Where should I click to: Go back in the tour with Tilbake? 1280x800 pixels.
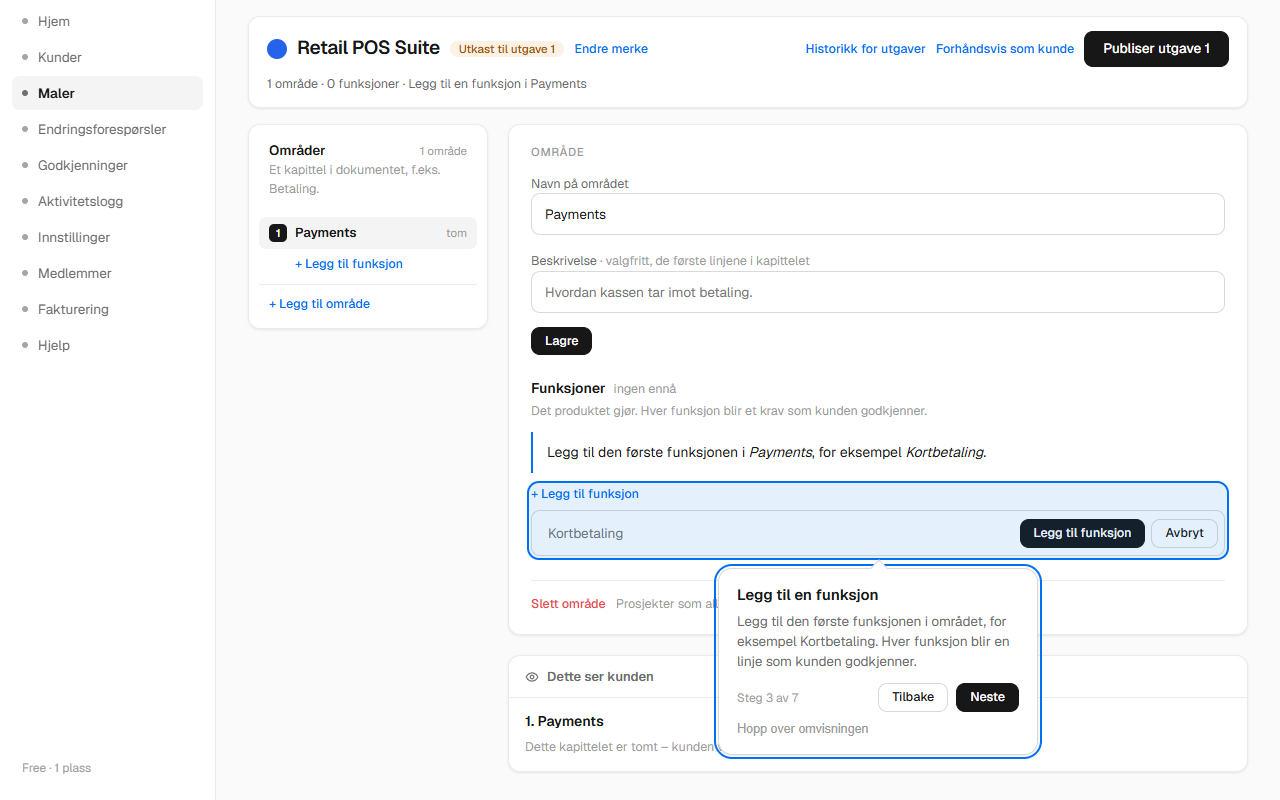tap(913, 697)
